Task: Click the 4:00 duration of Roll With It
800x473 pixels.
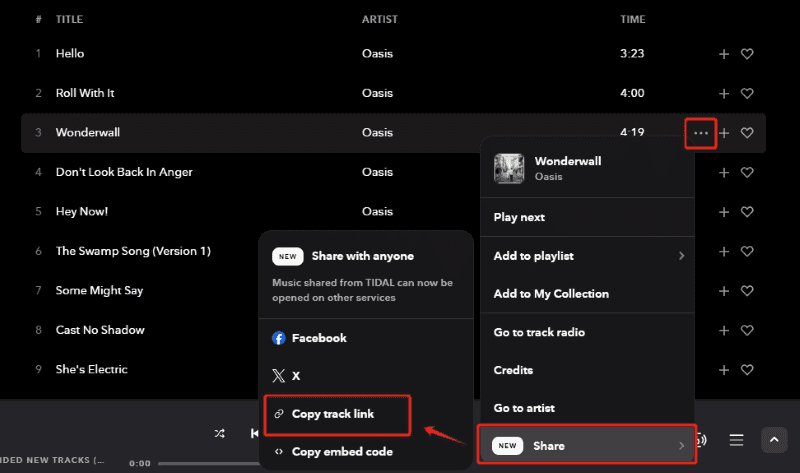Action: pyautogui.click(x=632, y=93)
